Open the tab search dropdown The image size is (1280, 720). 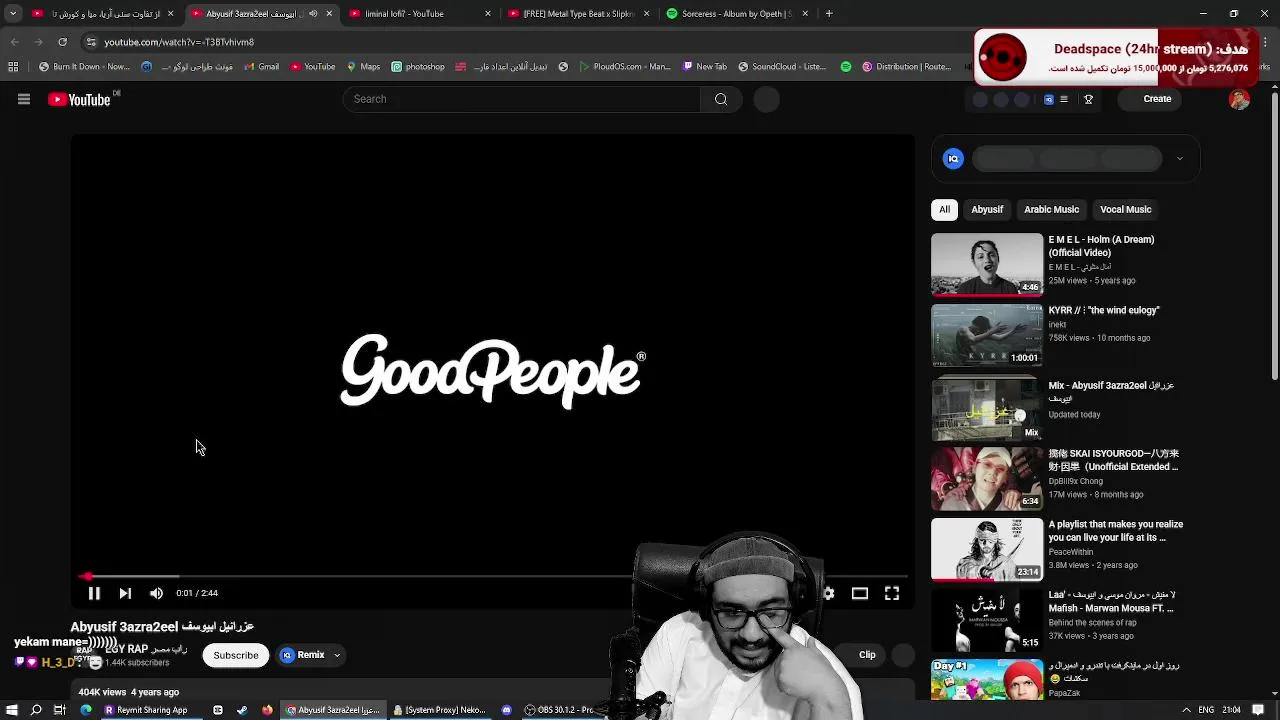pos(13,14)
